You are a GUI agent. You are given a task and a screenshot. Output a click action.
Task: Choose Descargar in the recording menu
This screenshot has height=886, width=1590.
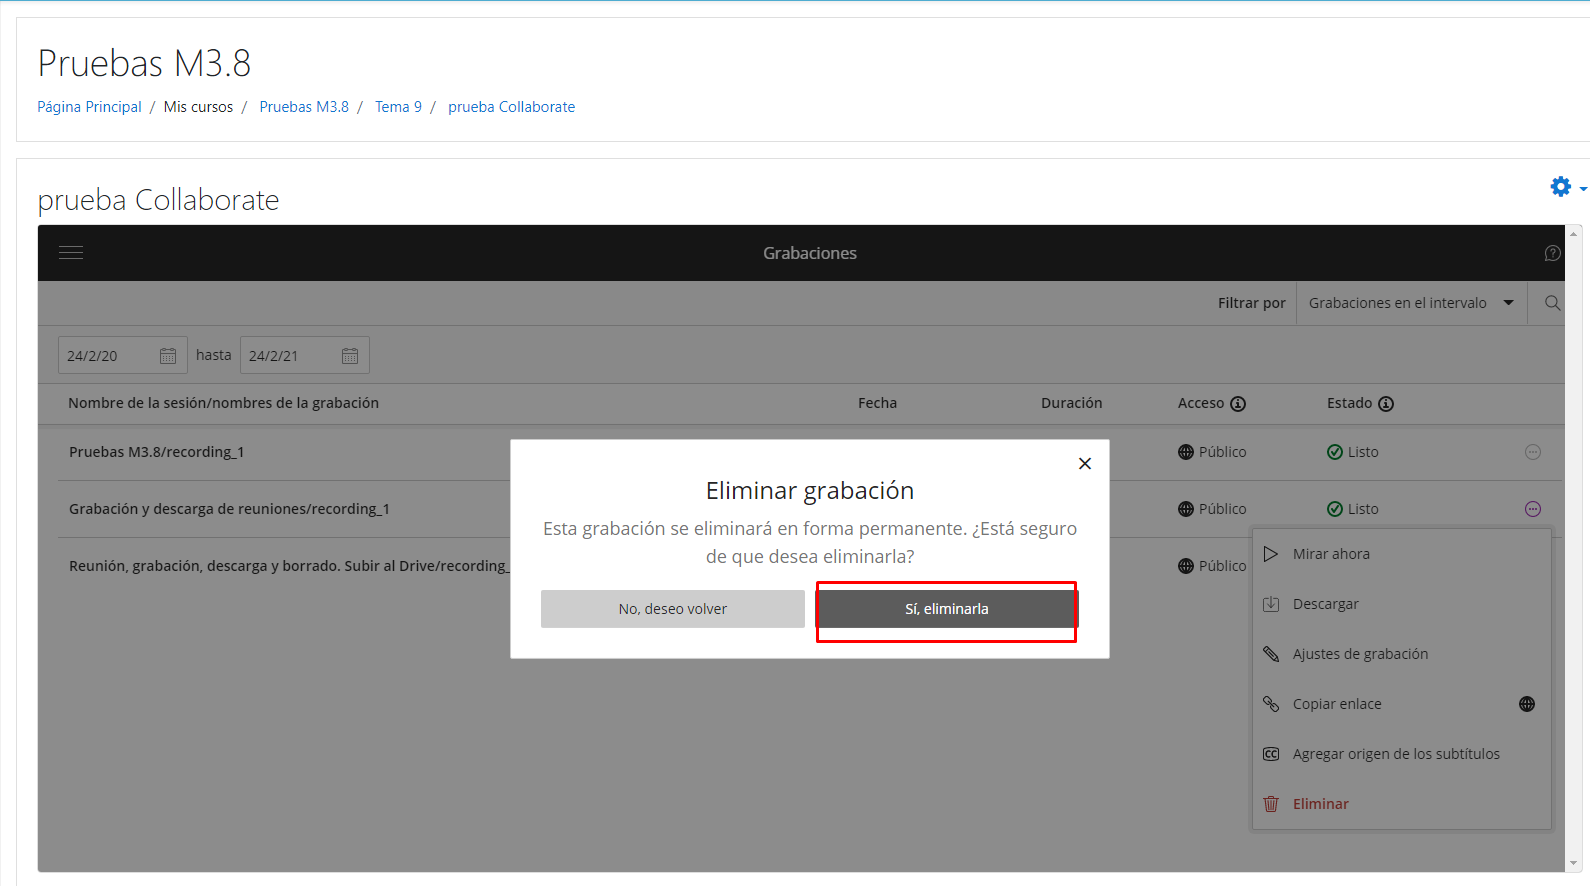1325,604
